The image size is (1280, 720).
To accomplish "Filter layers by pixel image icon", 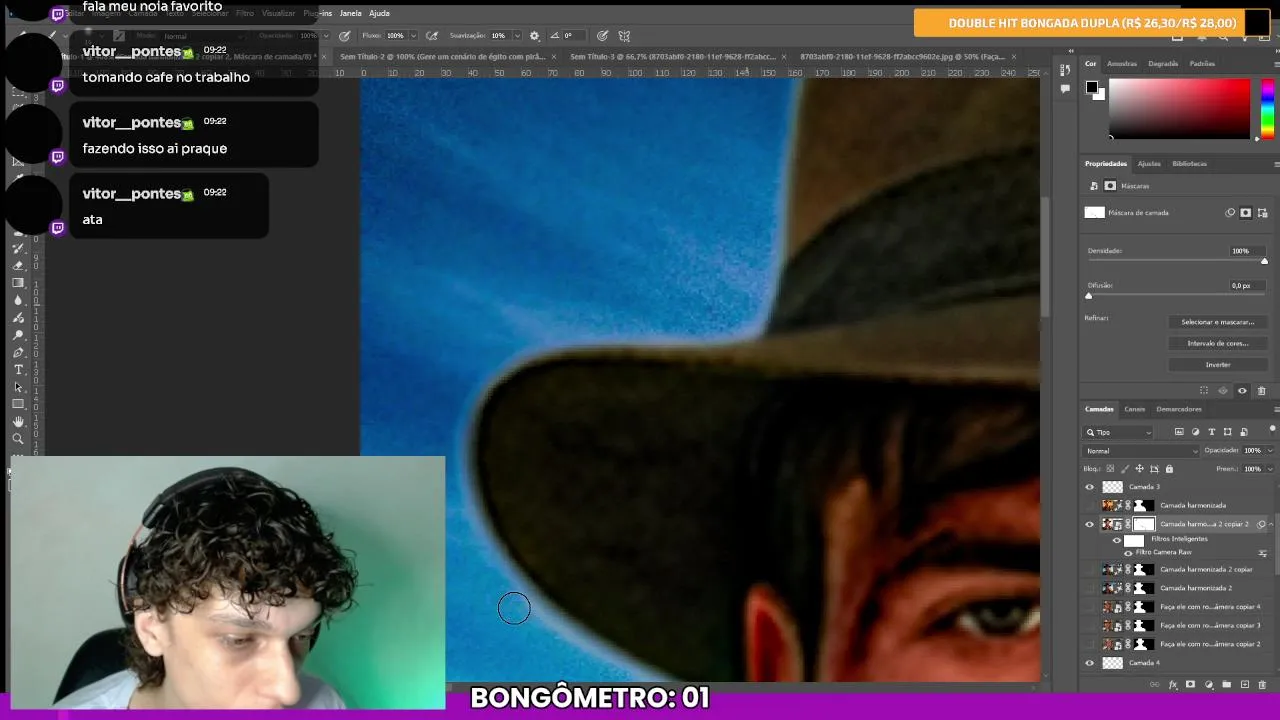I will (x=1179, y=432).
